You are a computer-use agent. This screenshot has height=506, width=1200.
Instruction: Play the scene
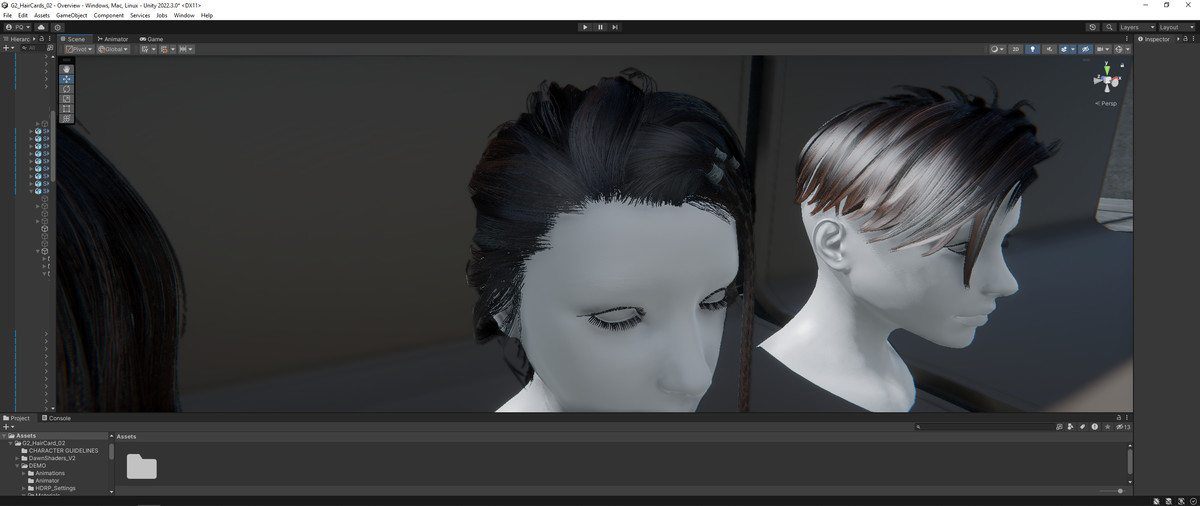(585, 27)
